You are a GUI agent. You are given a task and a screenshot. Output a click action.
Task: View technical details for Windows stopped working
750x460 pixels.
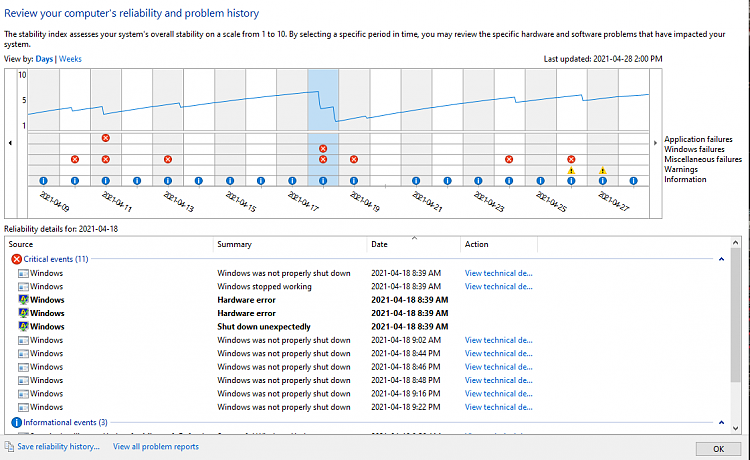498,286
